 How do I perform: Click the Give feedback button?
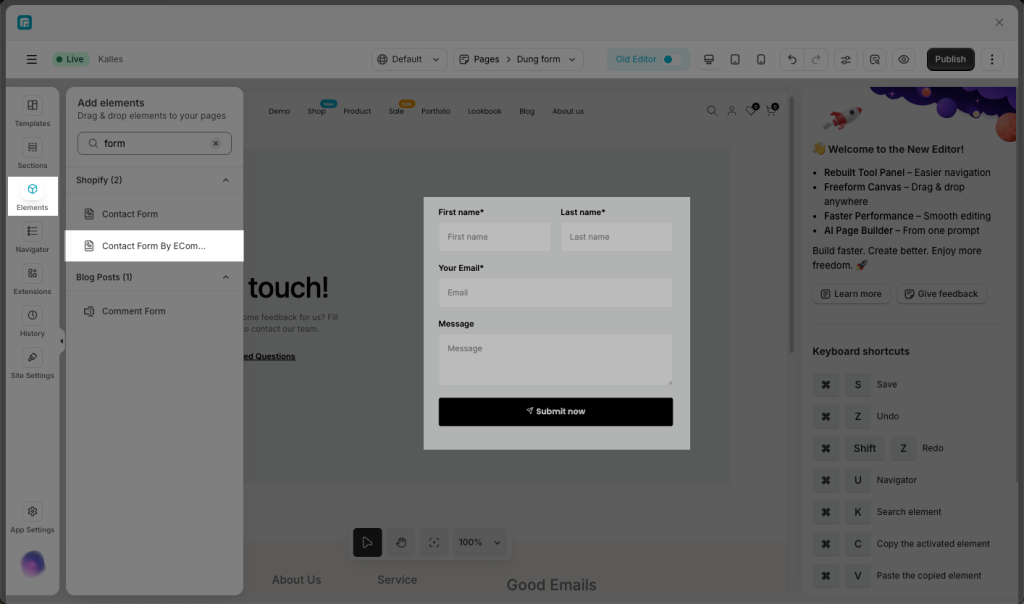pos(940,294)
